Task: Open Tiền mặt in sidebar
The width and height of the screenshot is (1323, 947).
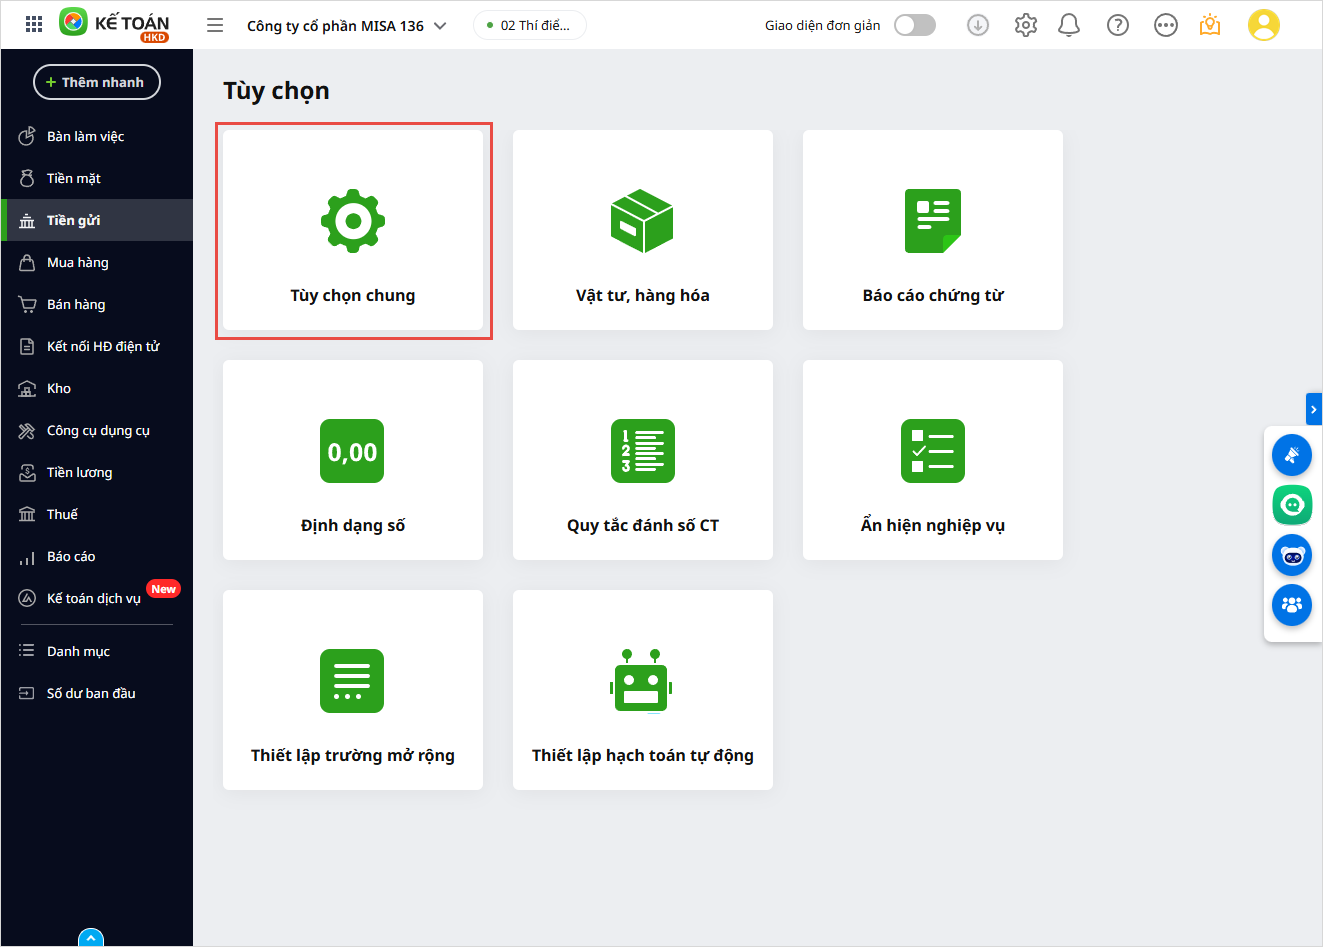Action: [x=74, y=178]
